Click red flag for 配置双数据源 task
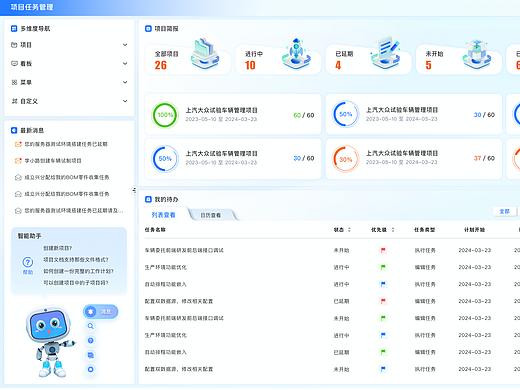Viewport: 520px width, 390px height. (x=383, y=301)
